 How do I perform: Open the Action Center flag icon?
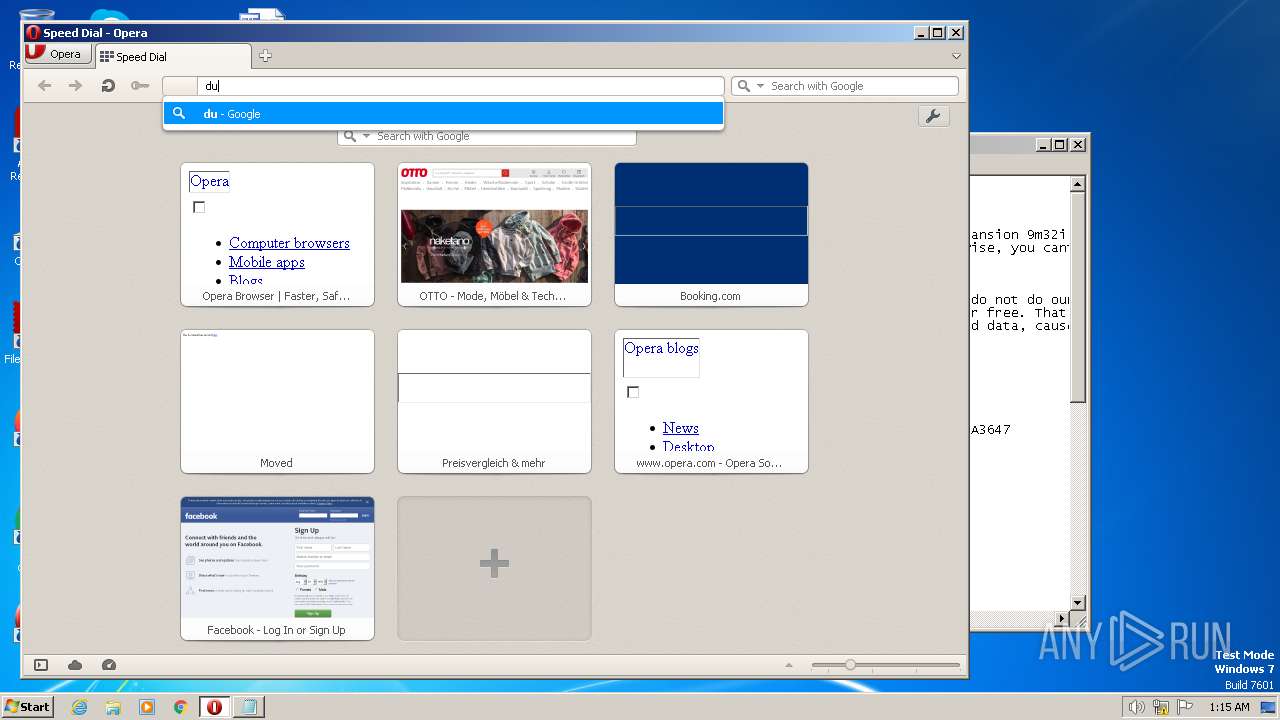click(1183, 707)
